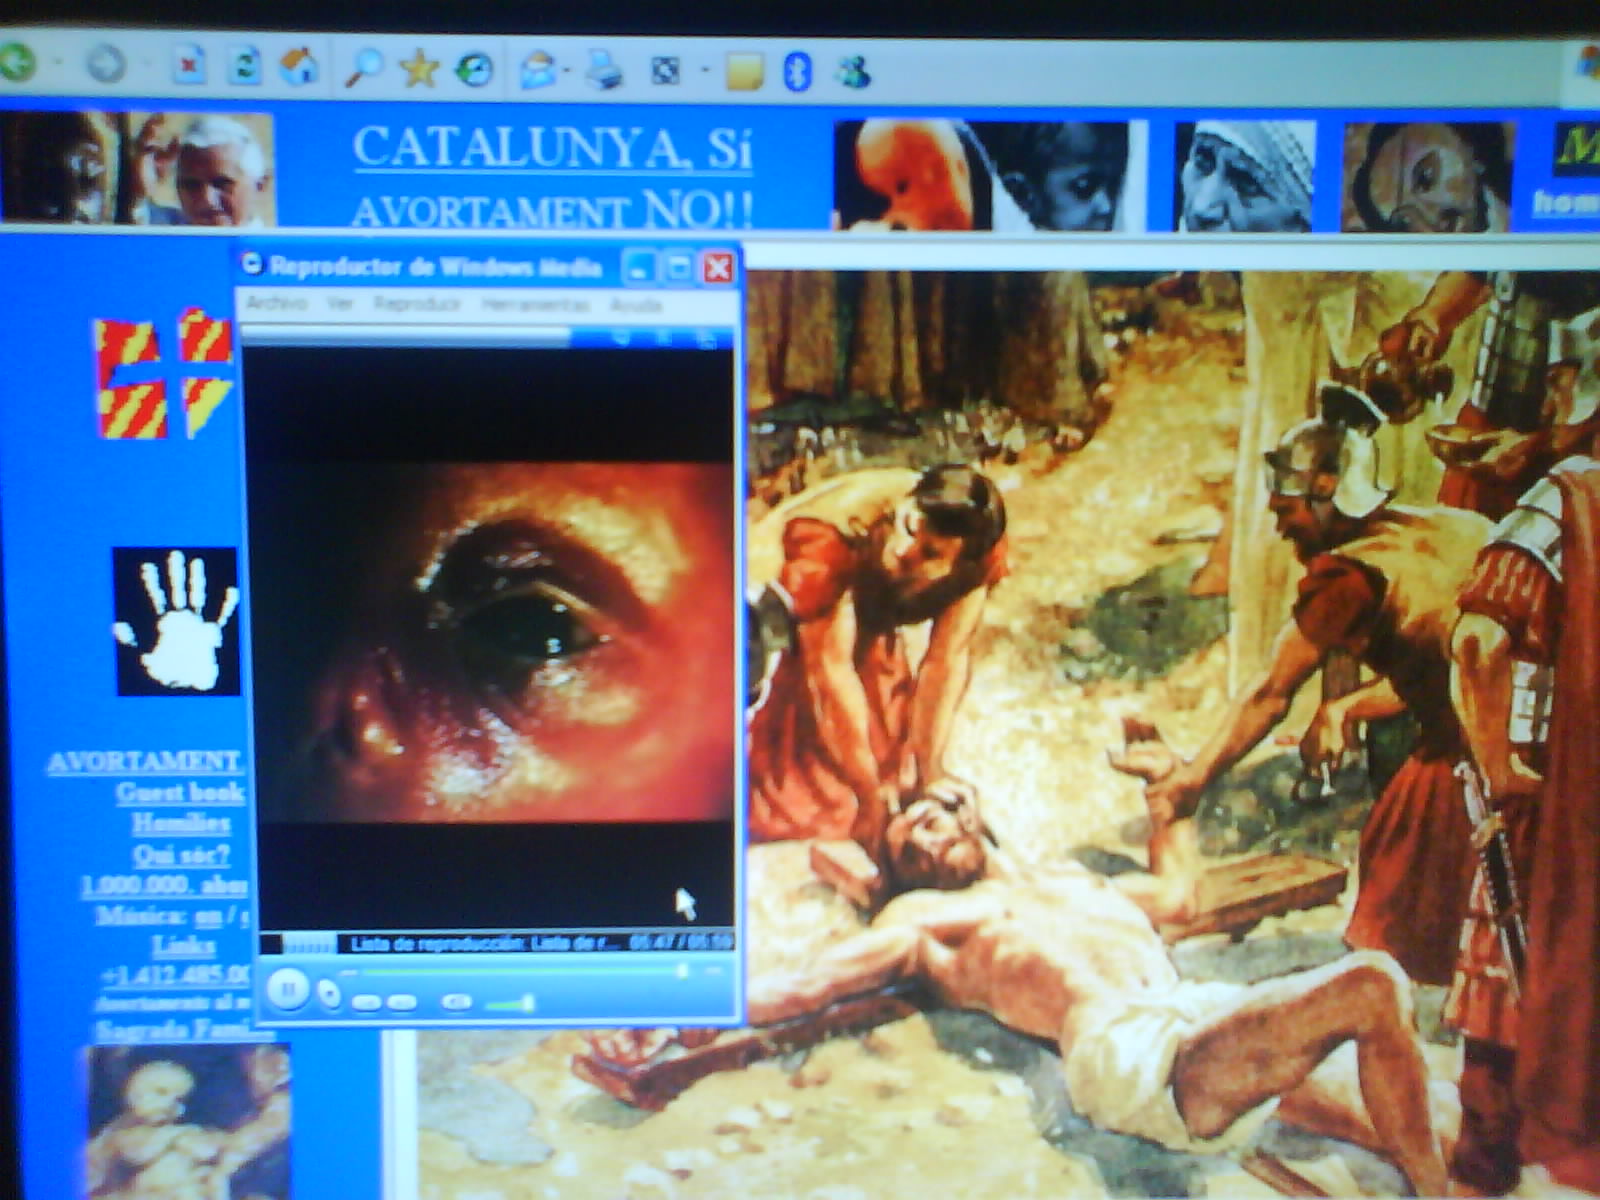
Task: Click the elderly nun header photo
Action: (1244, 177)
